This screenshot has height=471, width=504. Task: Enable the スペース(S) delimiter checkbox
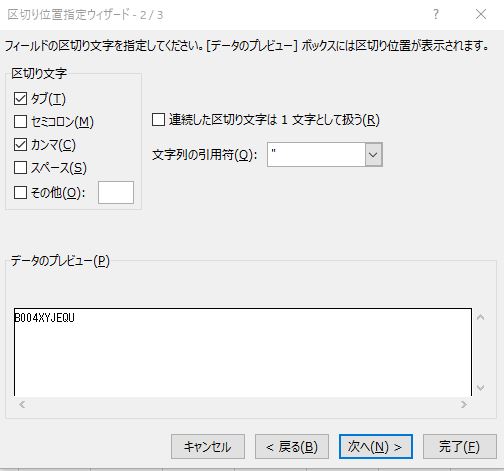pyautogui.click(x=20, y=168)
